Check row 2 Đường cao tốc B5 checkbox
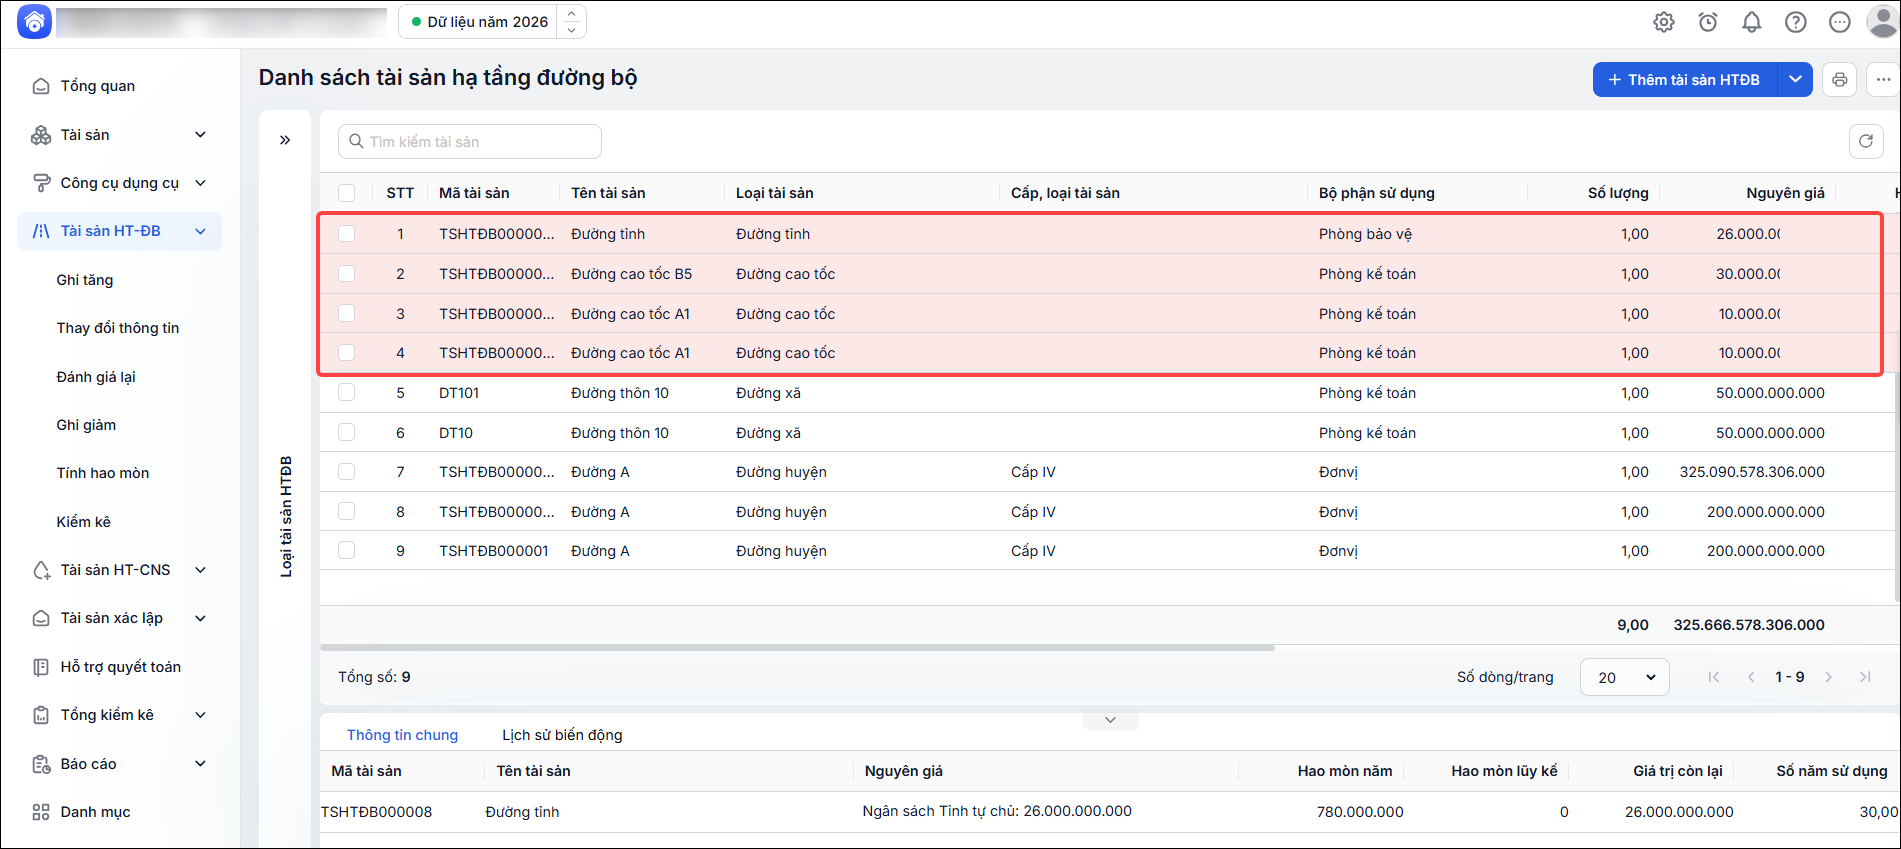 coord(346,273)
